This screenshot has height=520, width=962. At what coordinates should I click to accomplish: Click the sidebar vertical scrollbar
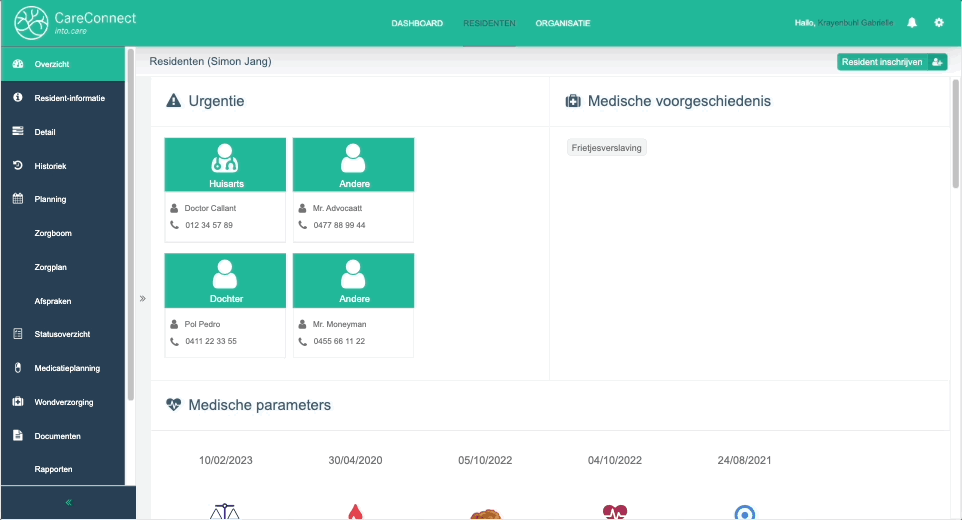(x=130, y=224)
